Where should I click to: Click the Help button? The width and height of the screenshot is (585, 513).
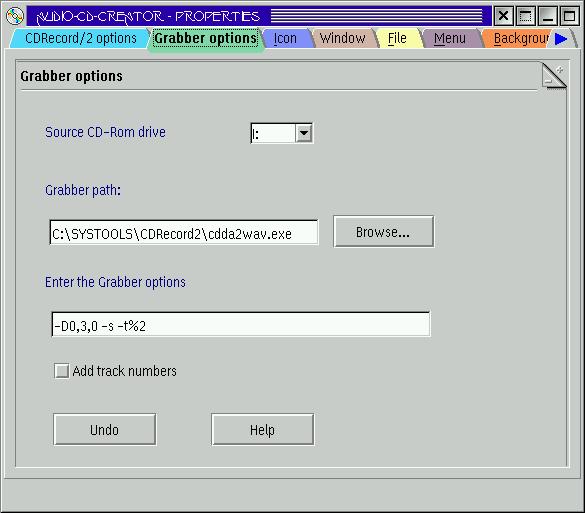263,429
